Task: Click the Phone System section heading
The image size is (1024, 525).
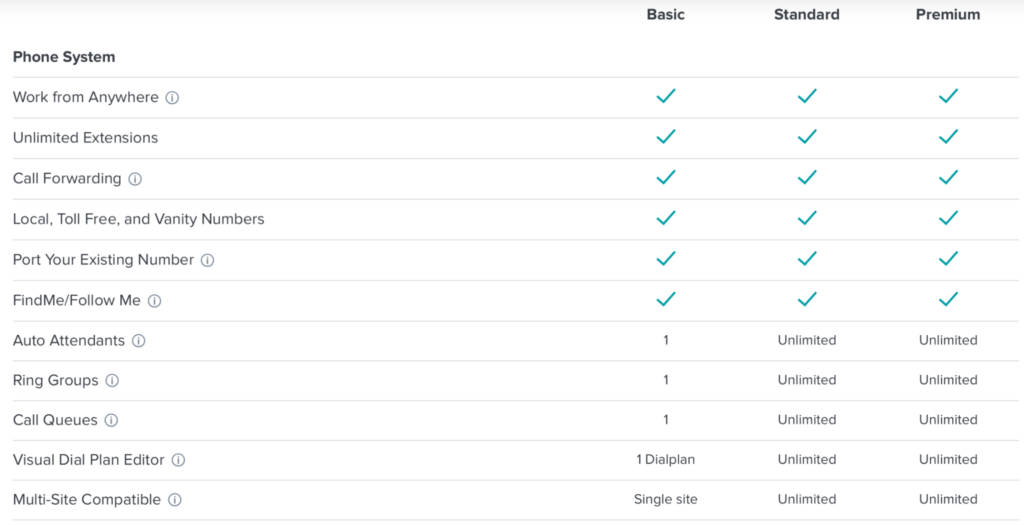Action: (x=64, y=57)
